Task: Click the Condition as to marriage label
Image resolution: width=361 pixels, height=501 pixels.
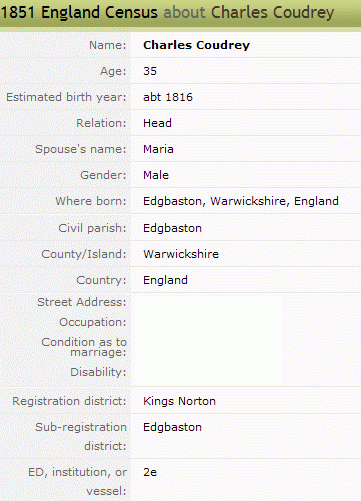Action: (84, 347)
